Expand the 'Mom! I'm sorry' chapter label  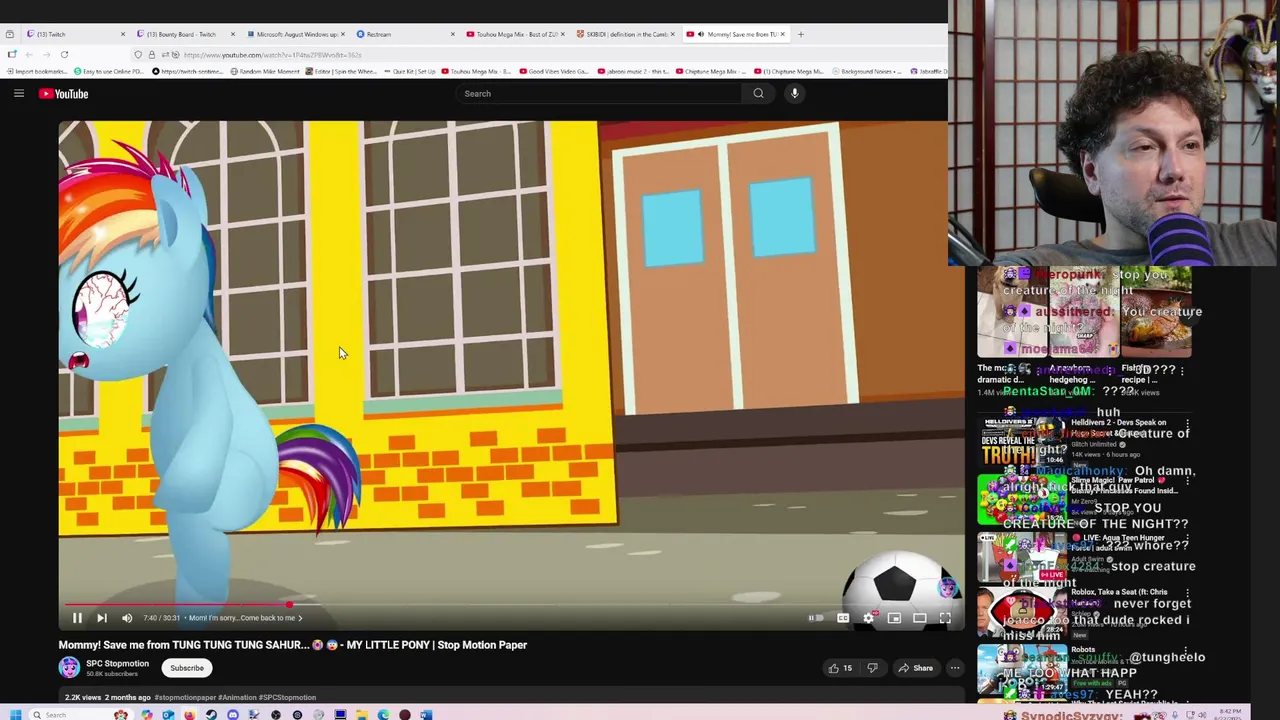[x=245, y=618]
